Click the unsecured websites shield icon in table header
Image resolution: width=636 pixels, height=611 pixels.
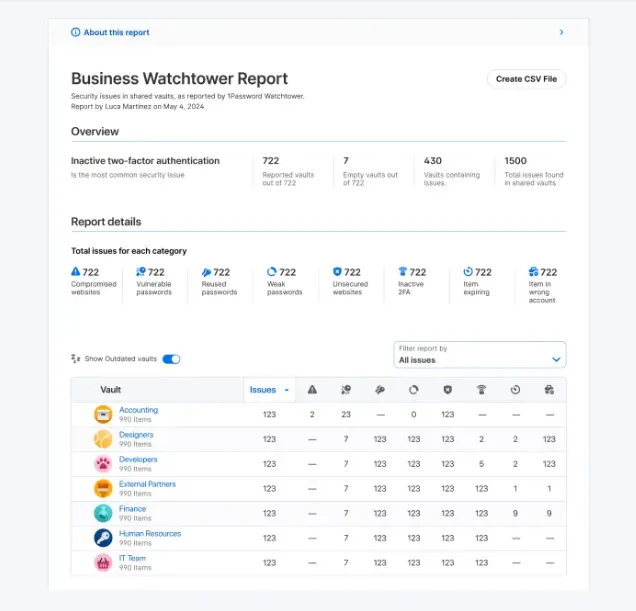[447, 390]
